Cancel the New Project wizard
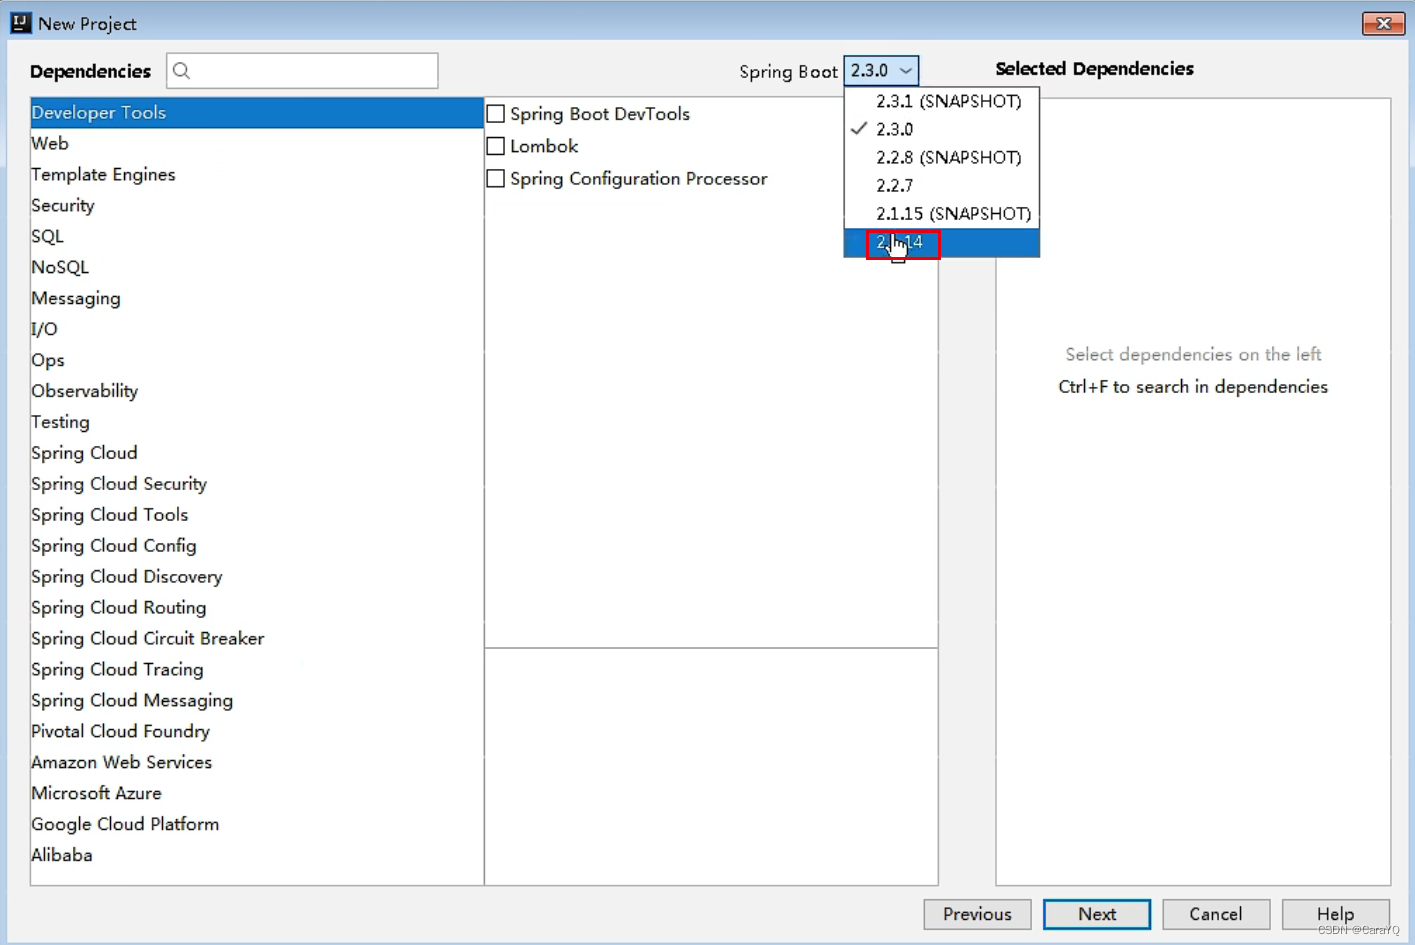This screenshot has width=1415, height=945. (1216, 914)
